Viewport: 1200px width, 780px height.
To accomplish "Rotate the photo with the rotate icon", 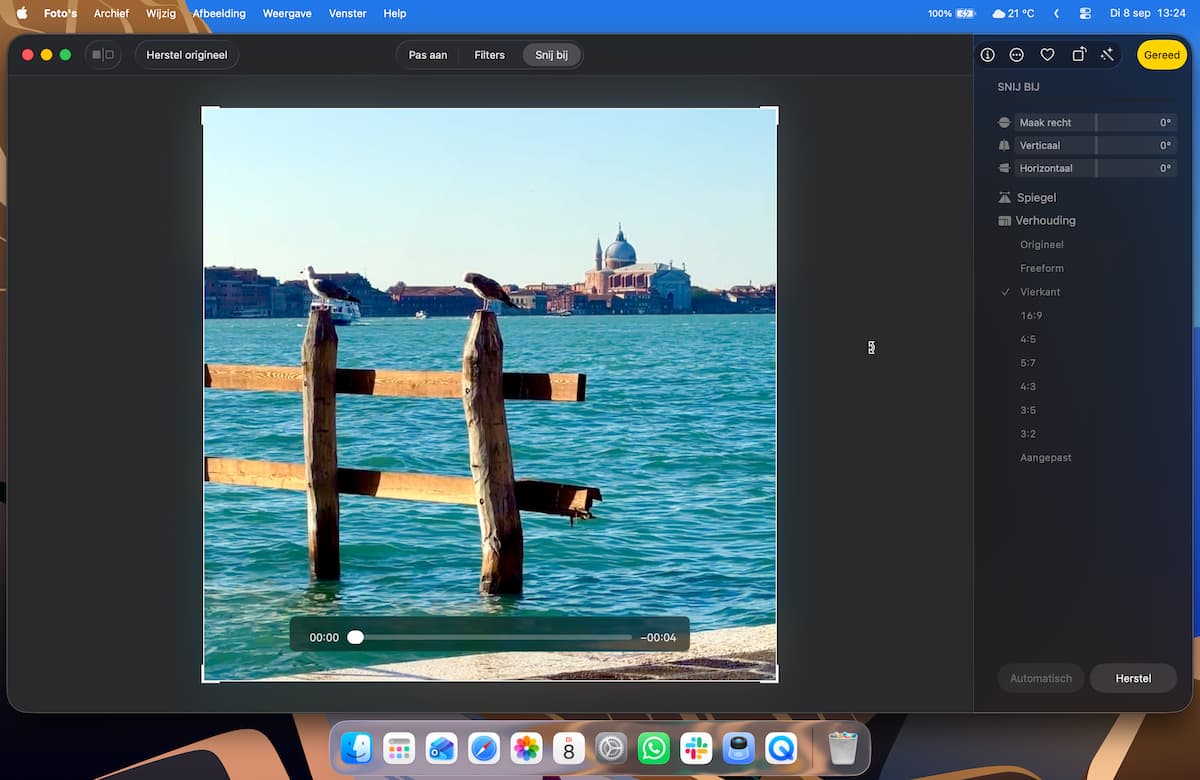I will 1078,55.
